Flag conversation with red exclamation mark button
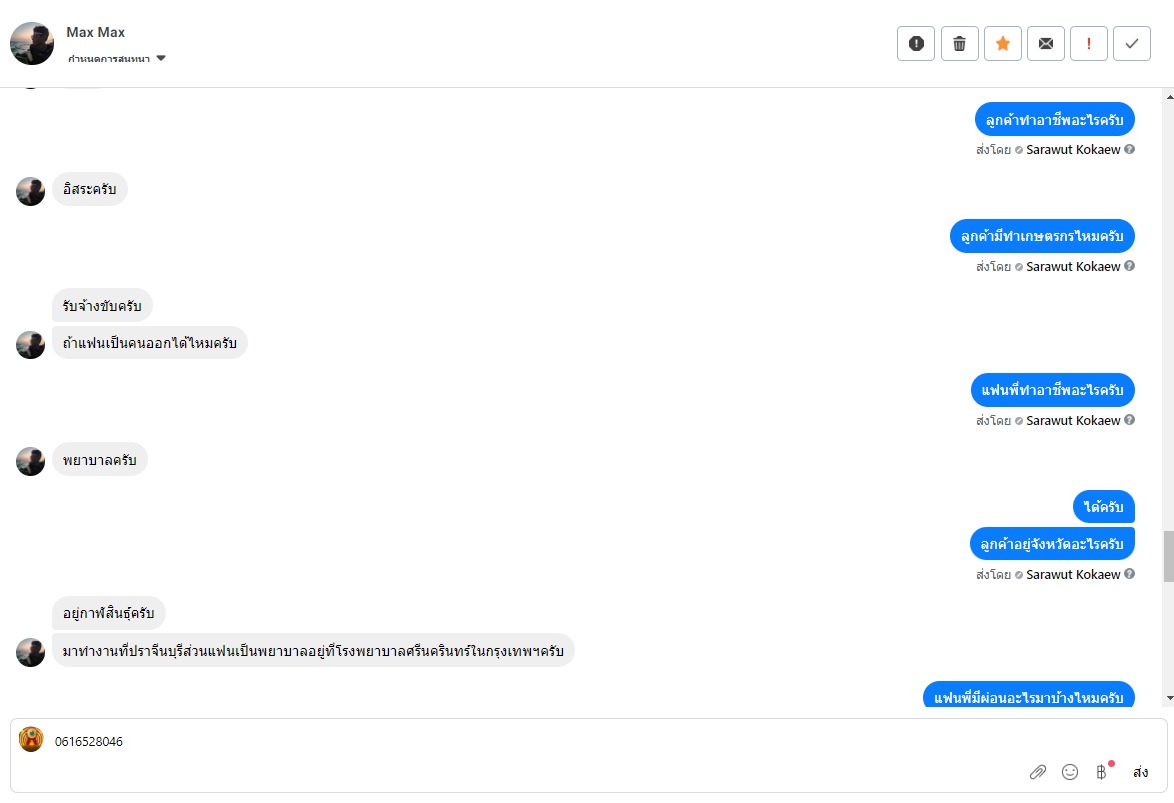1174x803 pixels. click(1089, 43)
